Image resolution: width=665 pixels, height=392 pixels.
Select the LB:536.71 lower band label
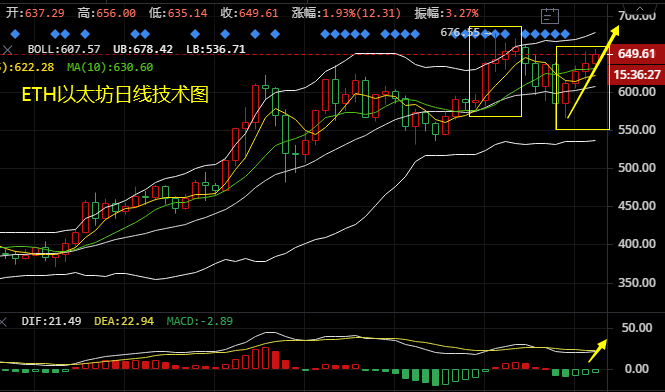tap(215, 49)
